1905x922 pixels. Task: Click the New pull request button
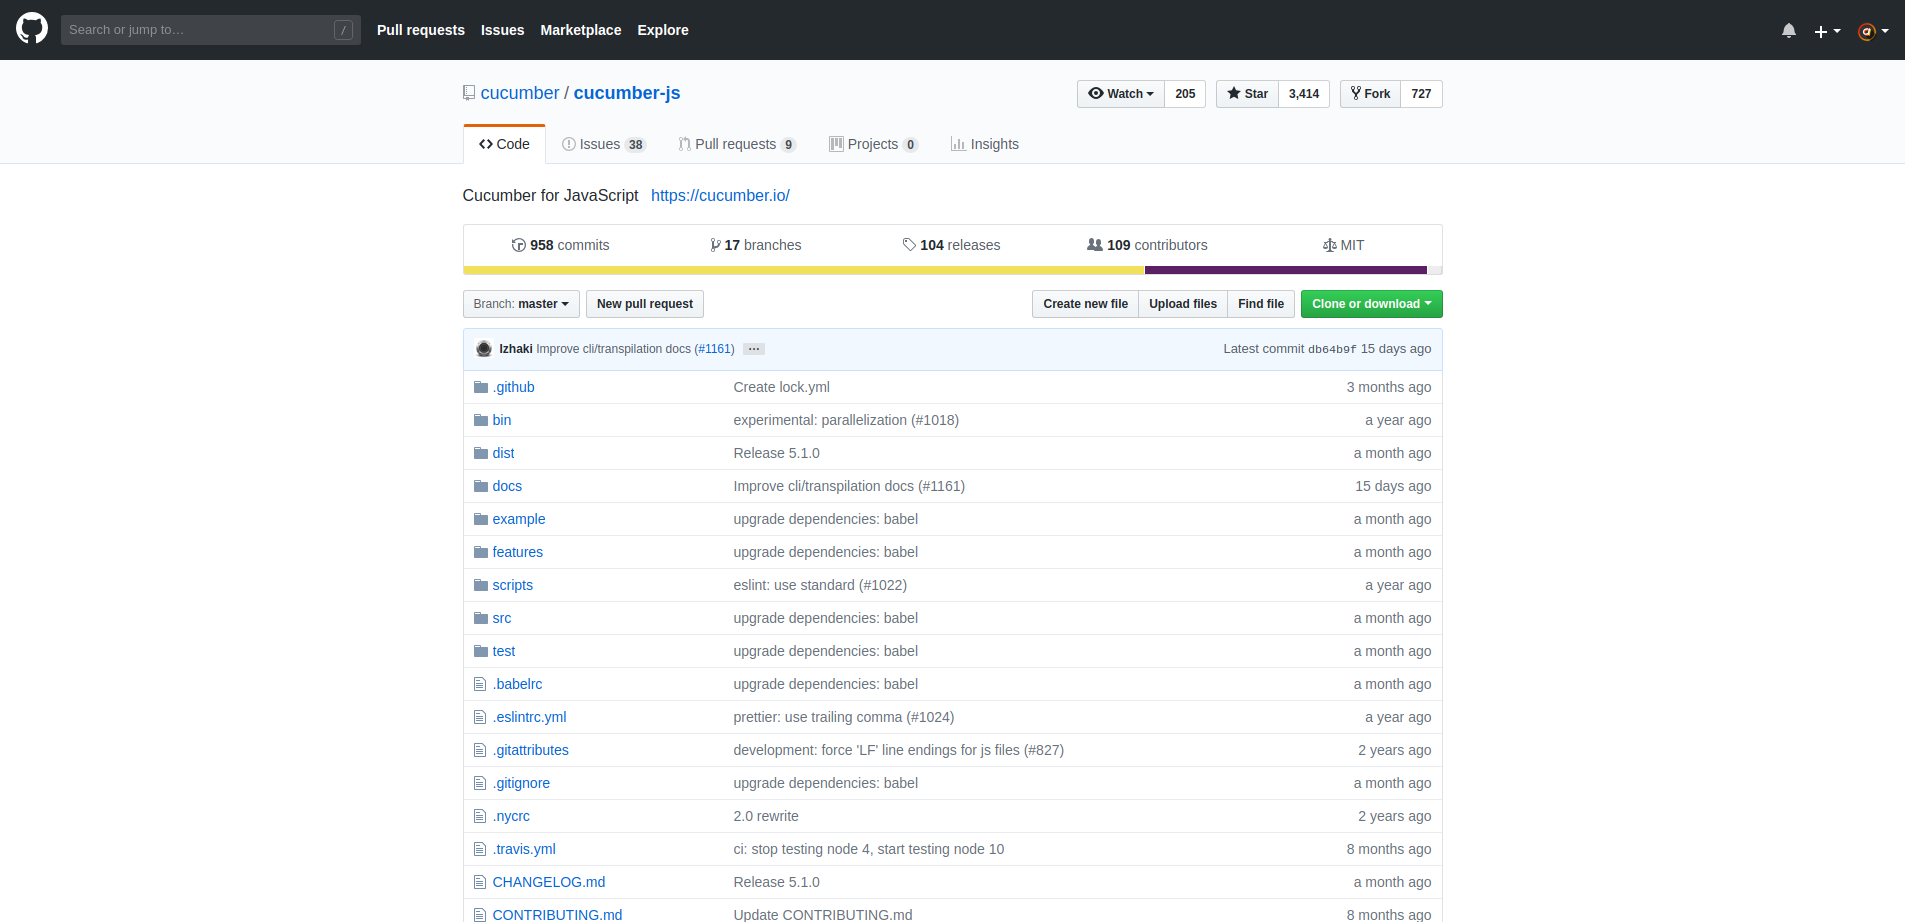tap(644, 304)
